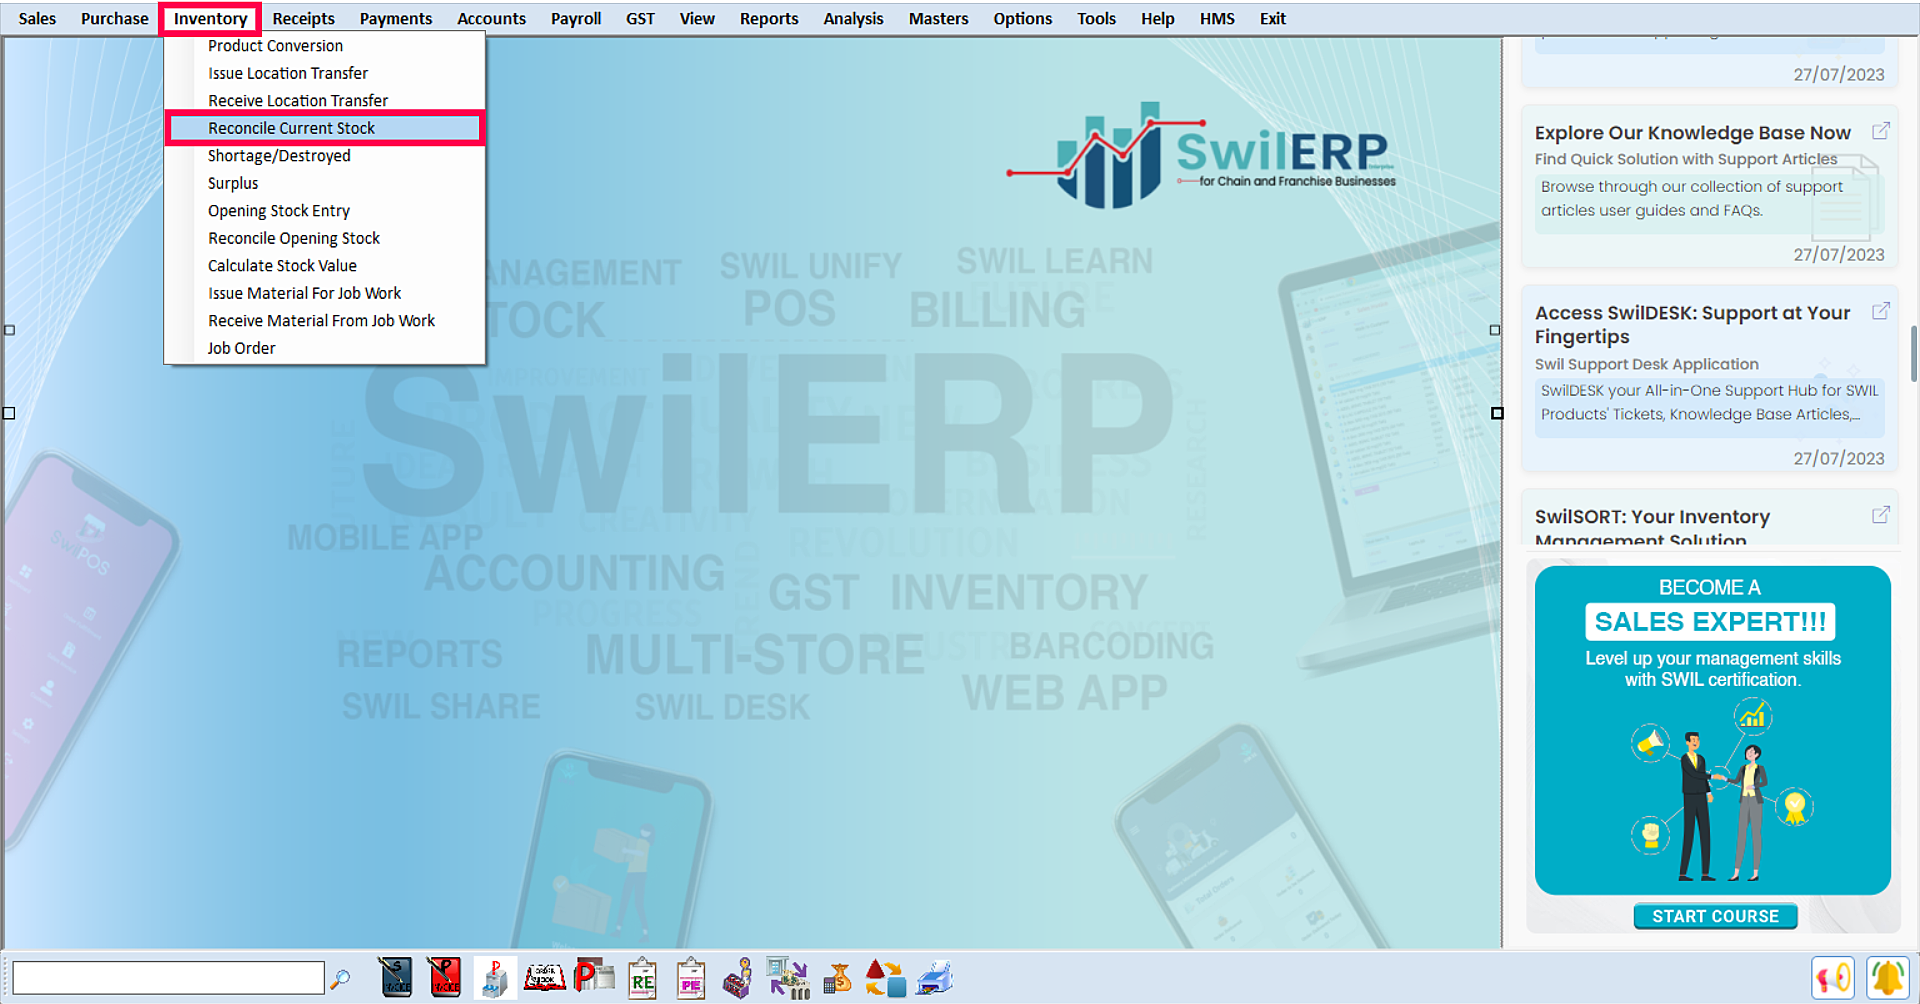Open the View menu
1920x1004 pixels.
coord(697,18)
